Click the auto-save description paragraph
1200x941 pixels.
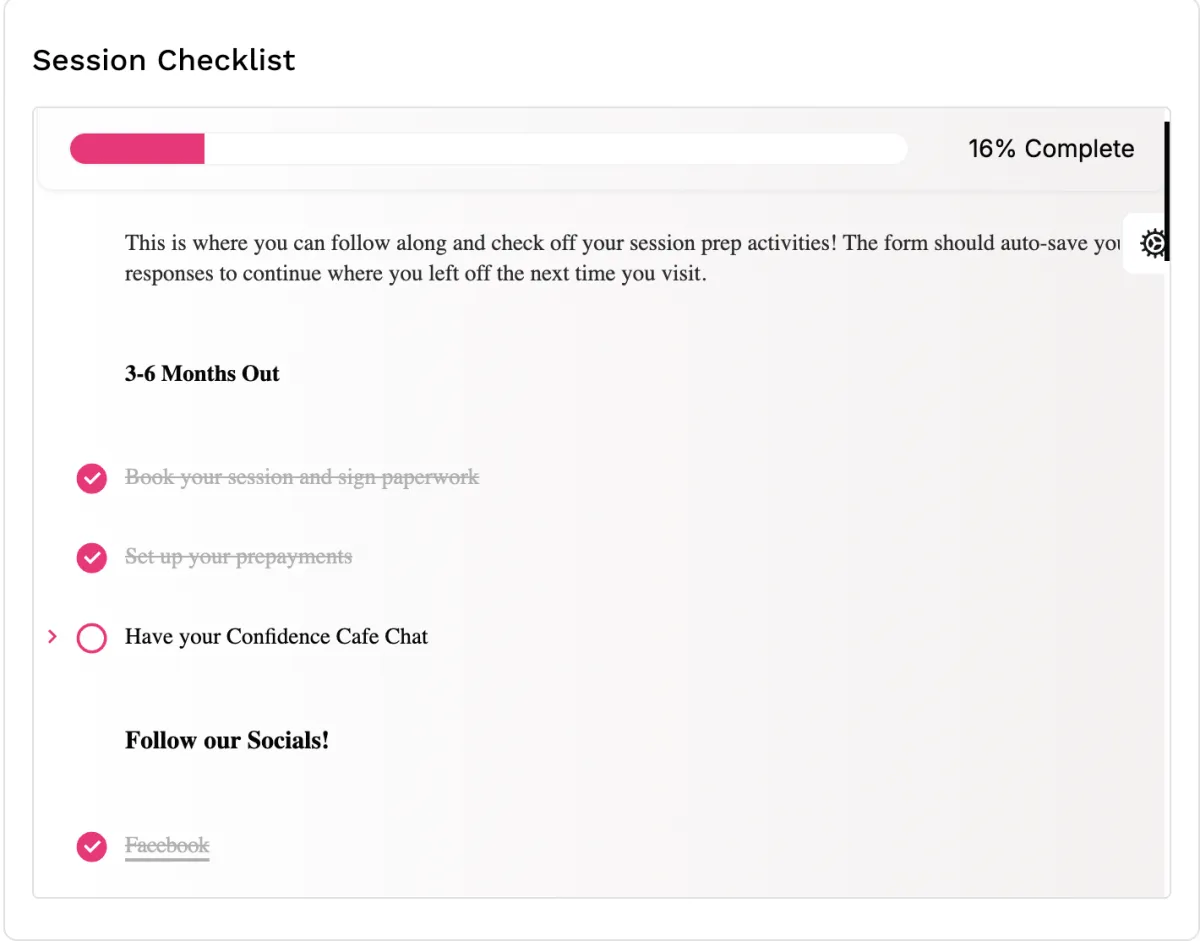(x=622, y=258)
